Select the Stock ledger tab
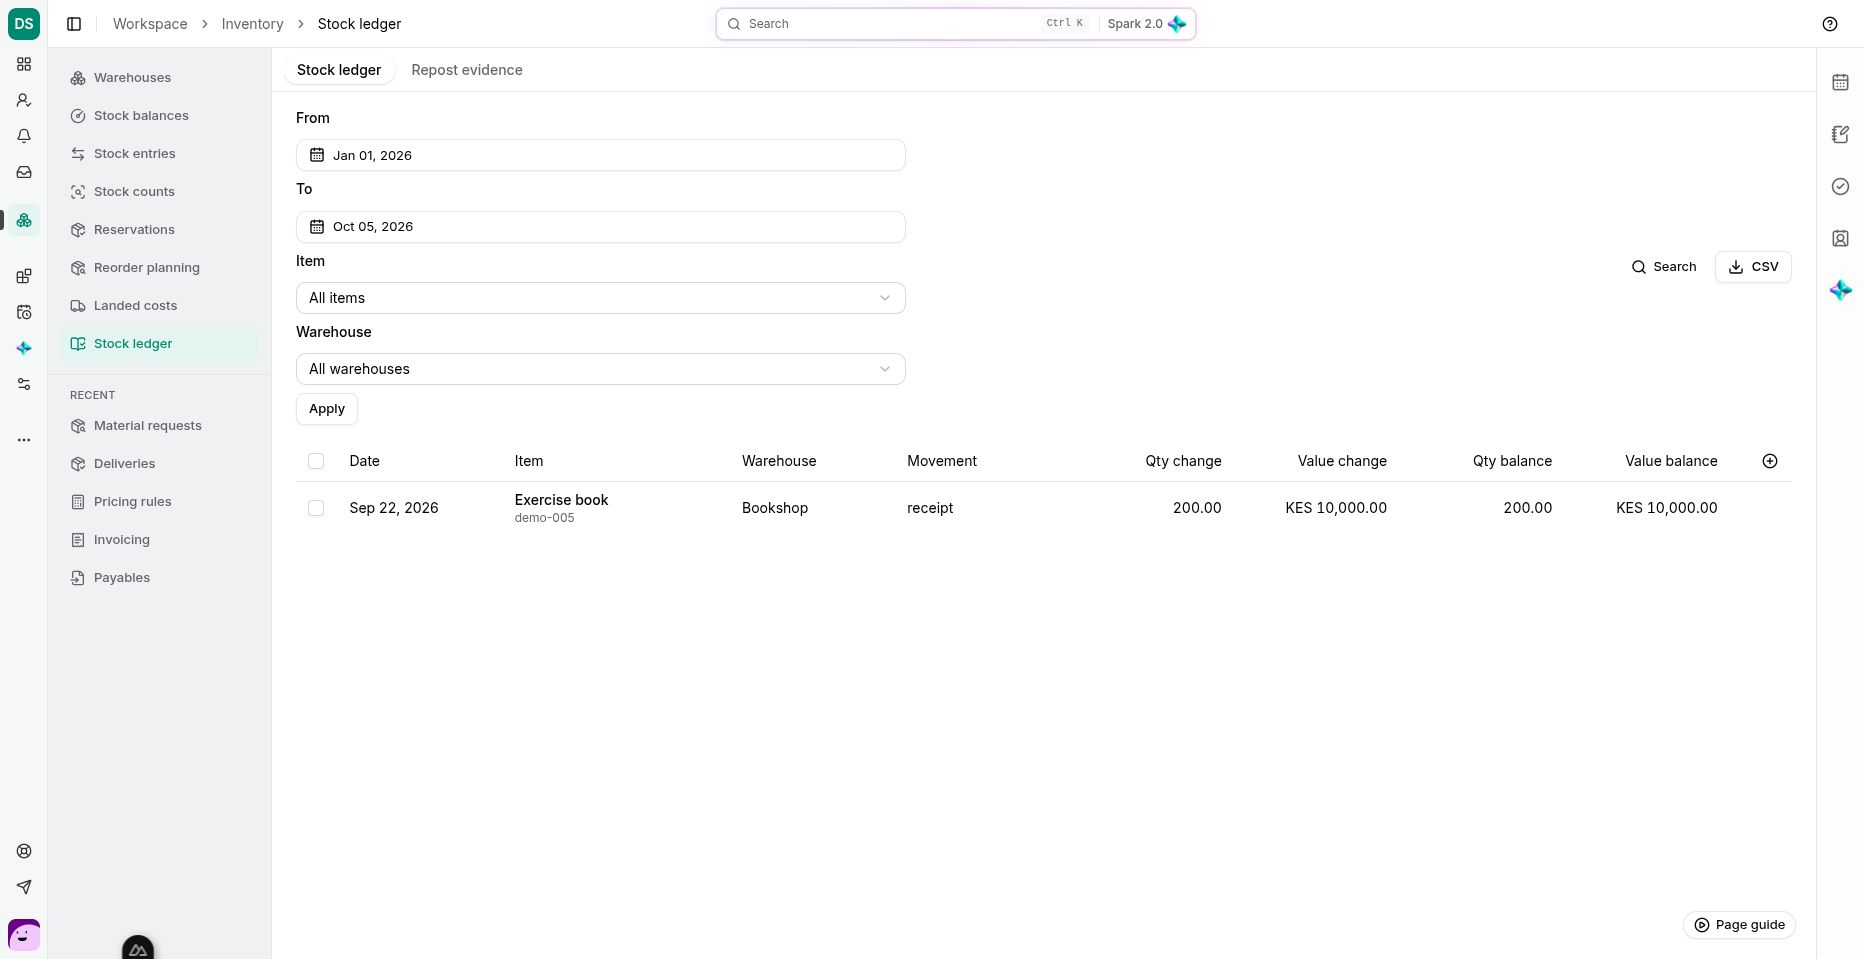 tap(339, 70)
